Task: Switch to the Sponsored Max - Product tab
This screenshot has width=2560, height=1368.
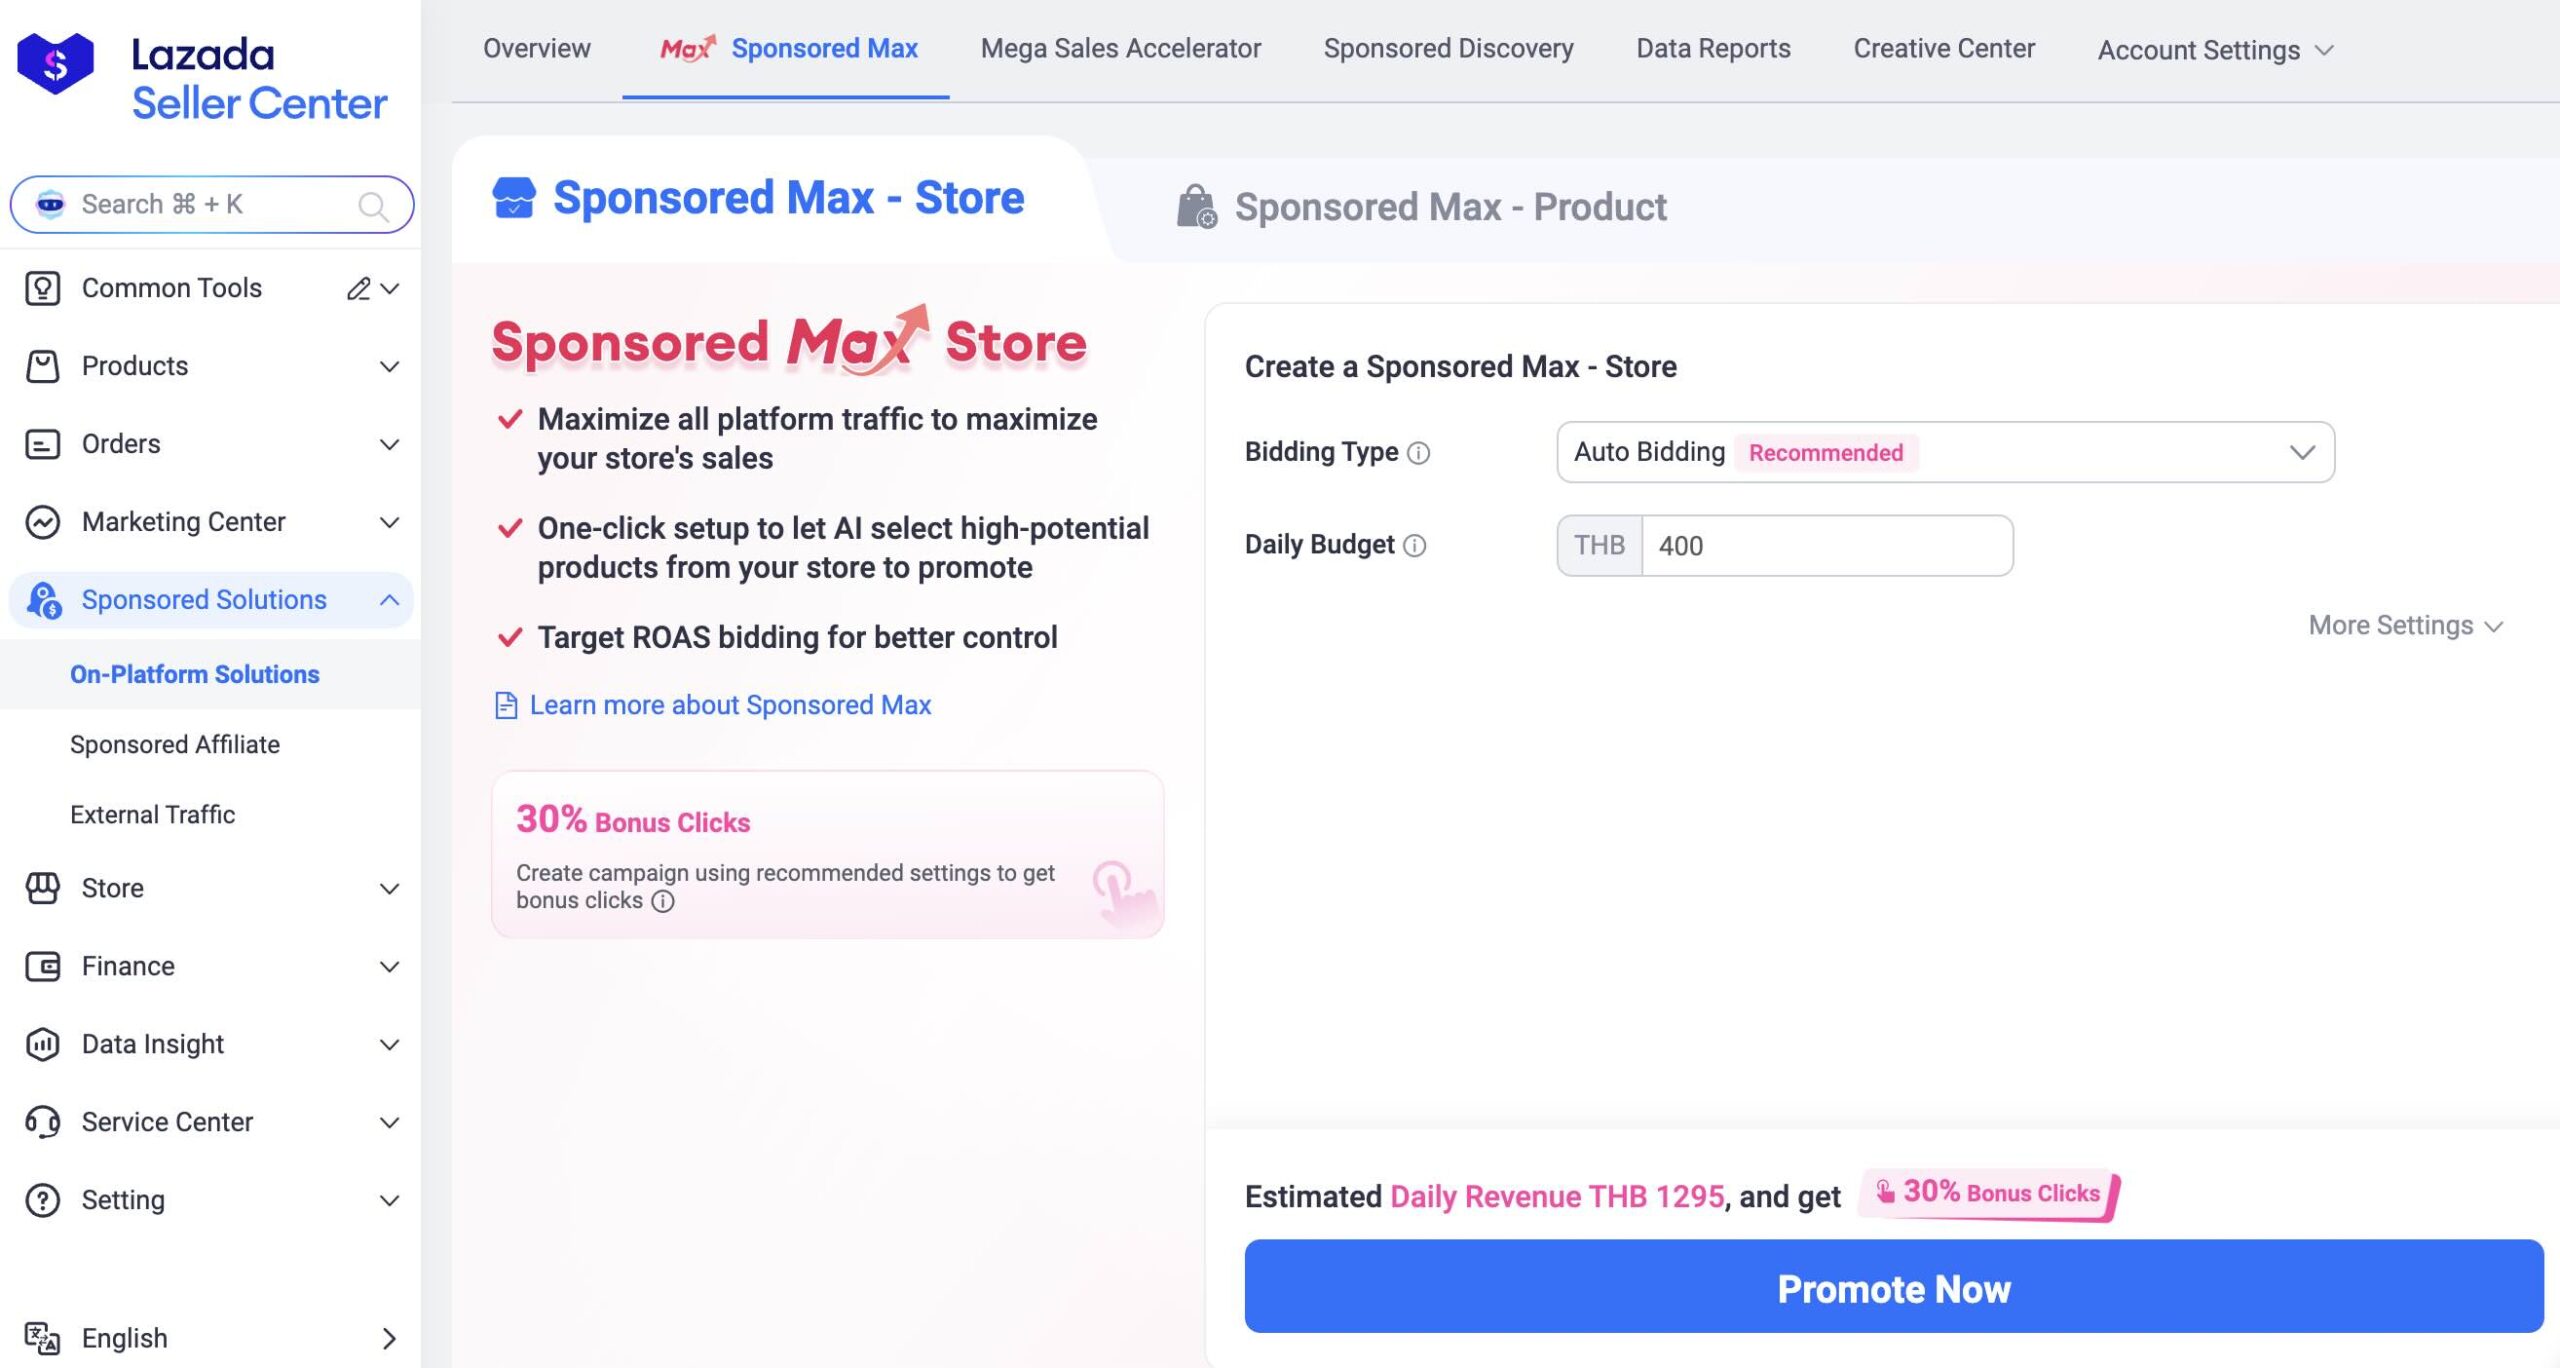Action: pyautogui.click(x=1421, y=207)
